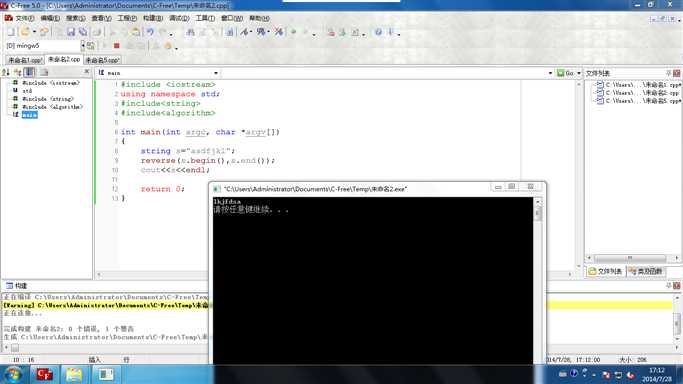Toggle checkbox for 未命名2.cpp in file list
683x384 pixels.
600,93
